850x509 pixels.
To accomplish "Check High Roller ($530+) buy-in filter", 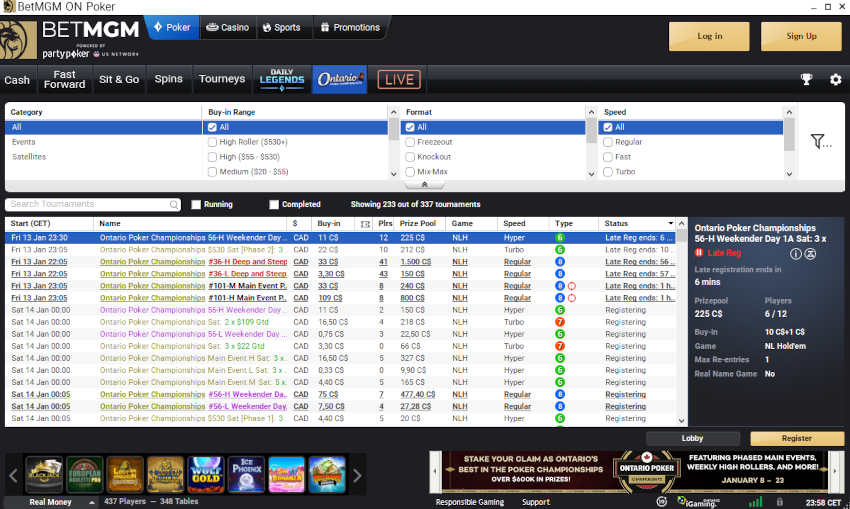I will pyautogui.click(x=212, y=142).
